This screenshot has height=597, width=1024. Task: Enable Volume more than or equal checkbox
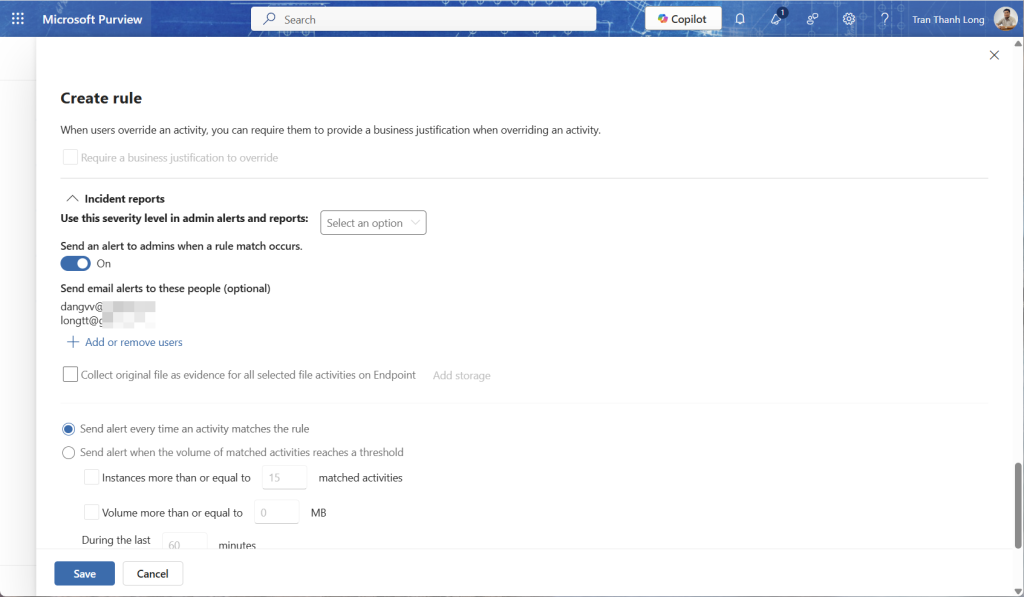pyautogui.click(x=92, y=513)
